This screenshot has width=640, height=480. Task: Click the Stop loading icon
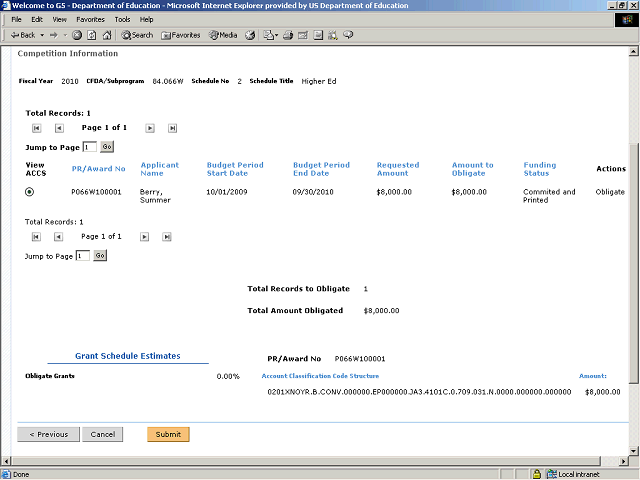point(77,36)
